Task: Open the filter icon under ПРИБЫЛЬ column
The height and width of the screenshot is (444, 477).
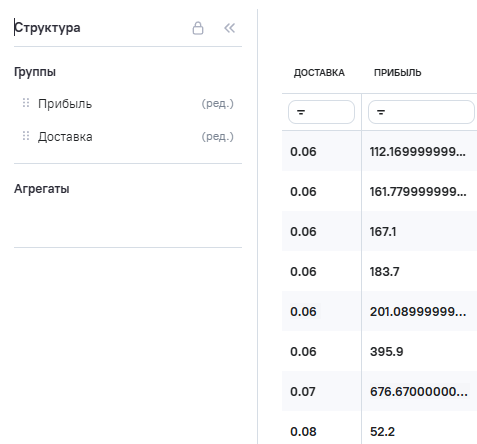Action: coord(381,112)
